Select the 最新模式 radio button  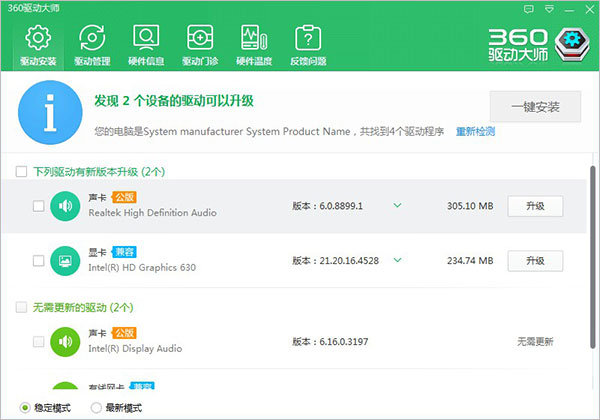(96, 407)
